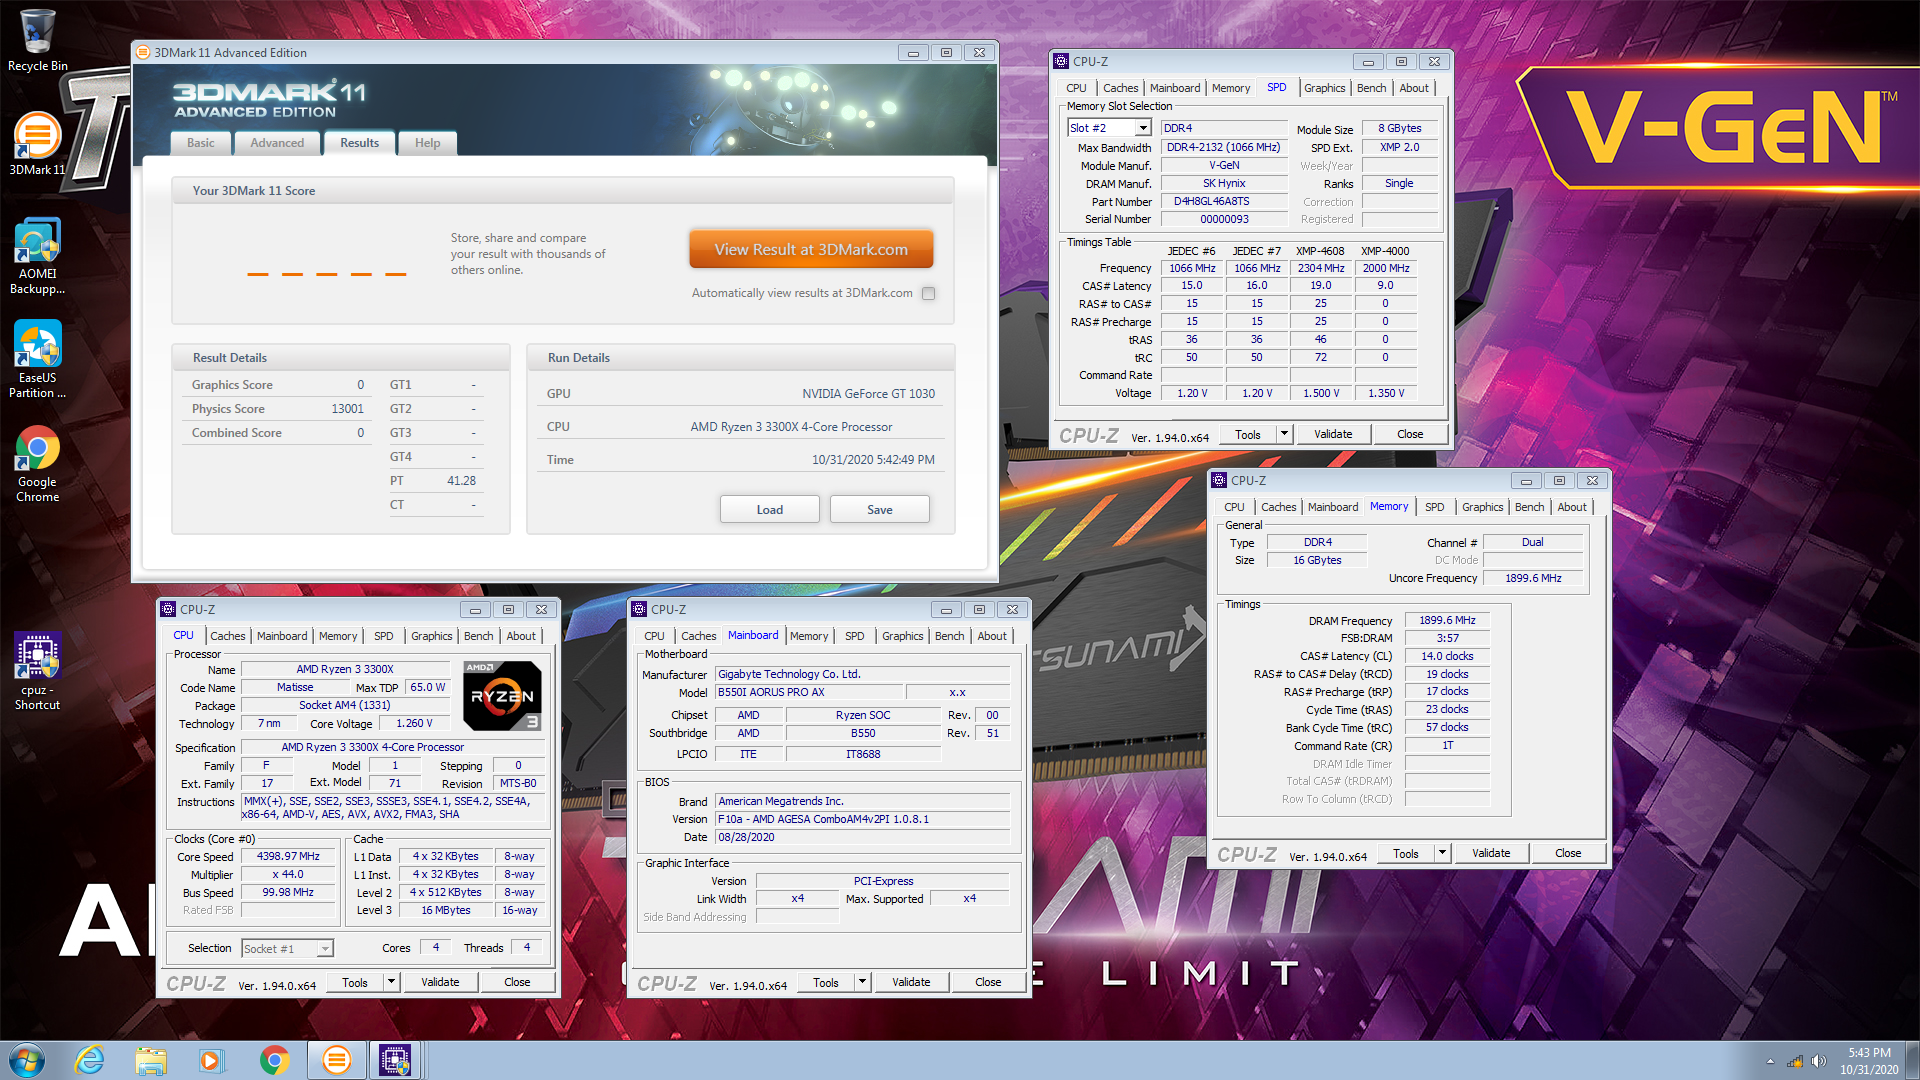Click Save button in Run Details
The height and width of the screenshot is (1080, 1920).
(880, 509)
